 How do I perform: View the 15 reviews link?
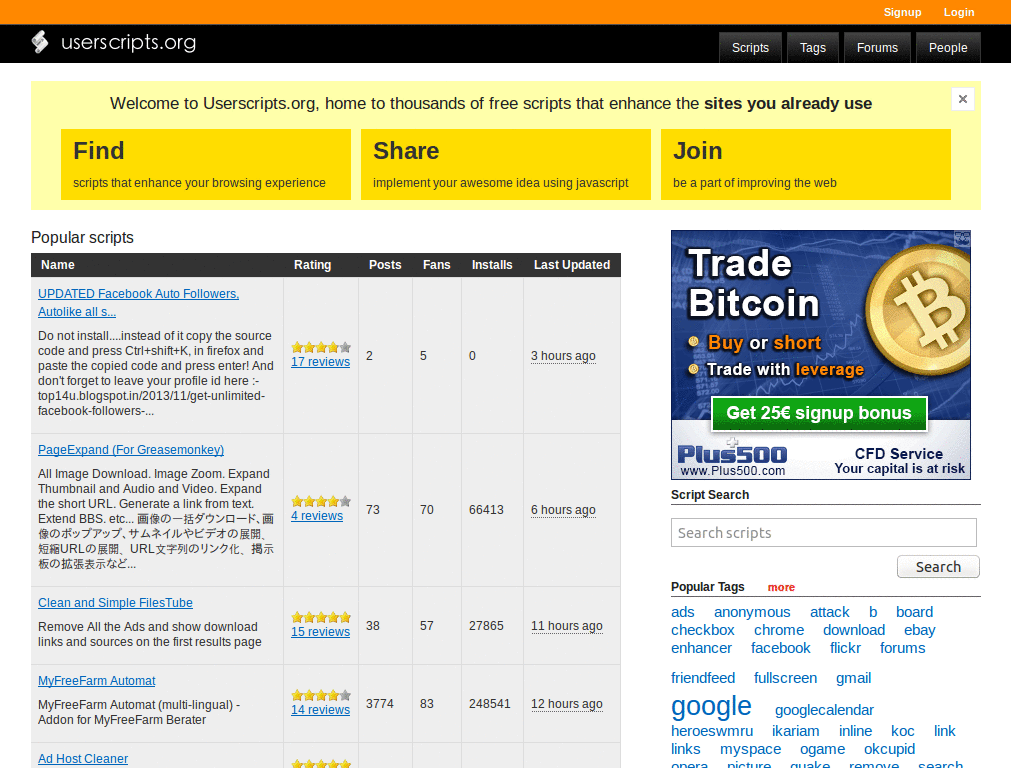point(321,632)
